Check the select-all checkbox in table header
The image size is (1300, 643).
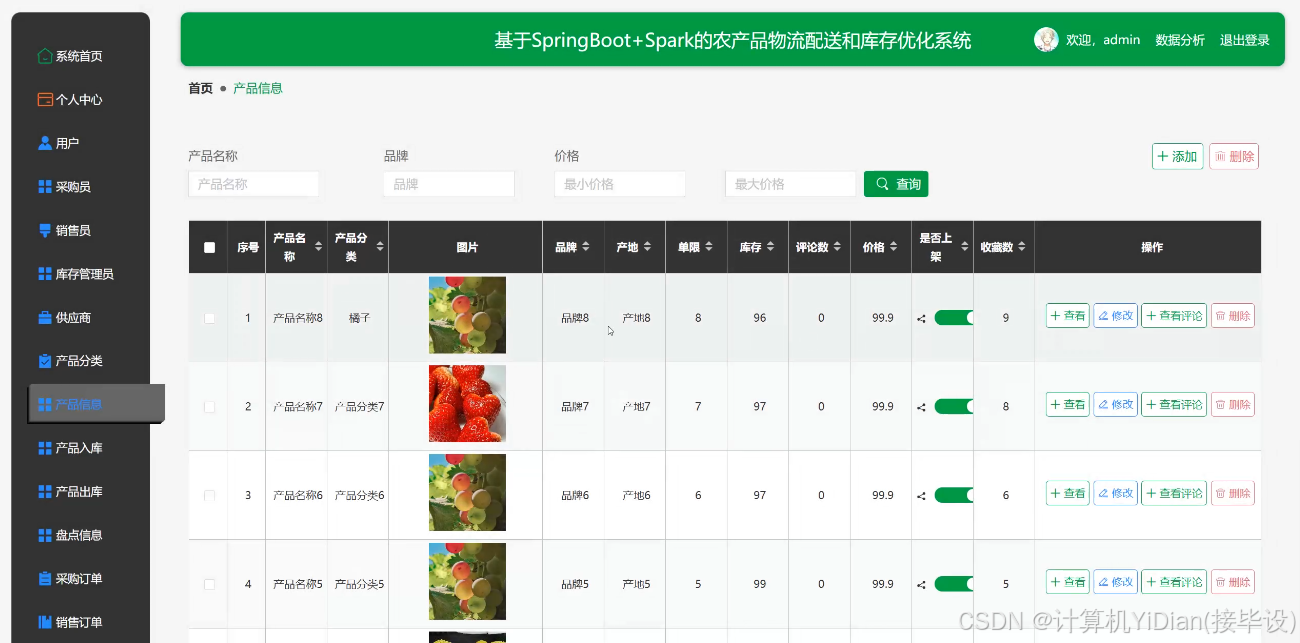tap(208, 246)
